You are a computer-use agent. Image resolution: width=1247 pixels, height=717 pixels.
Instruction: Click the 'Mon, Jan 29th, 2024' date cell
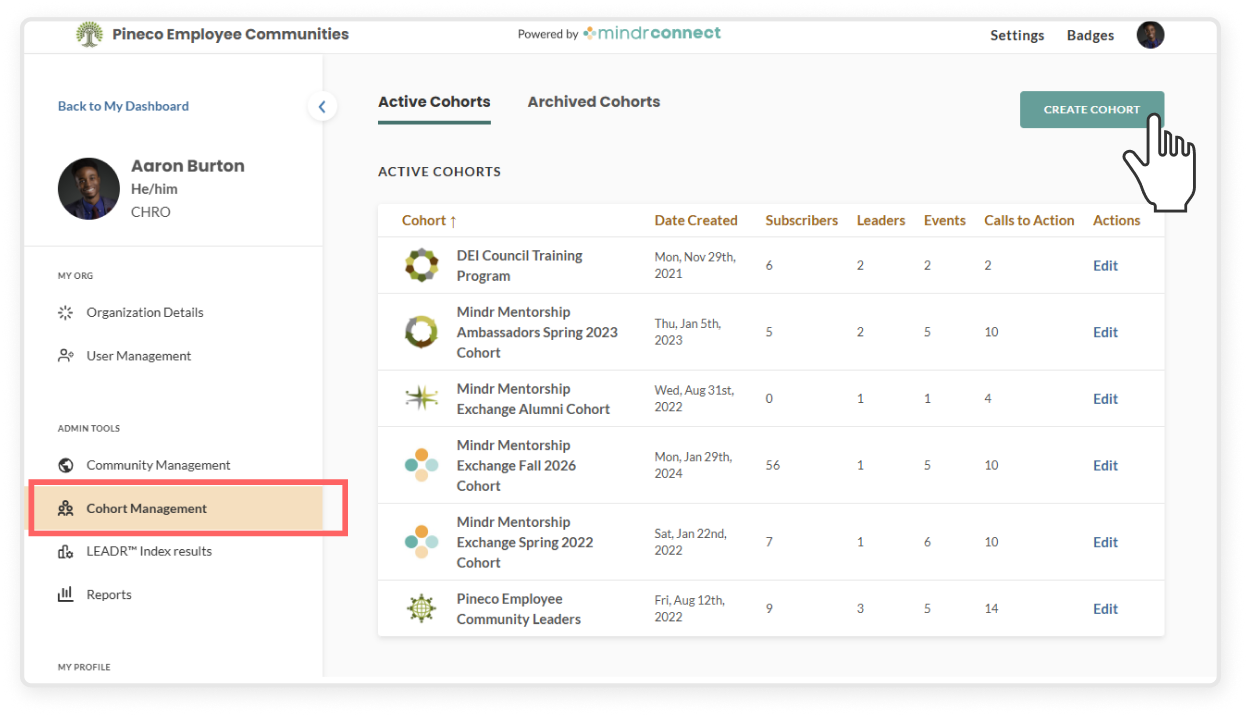pos(693,465)
